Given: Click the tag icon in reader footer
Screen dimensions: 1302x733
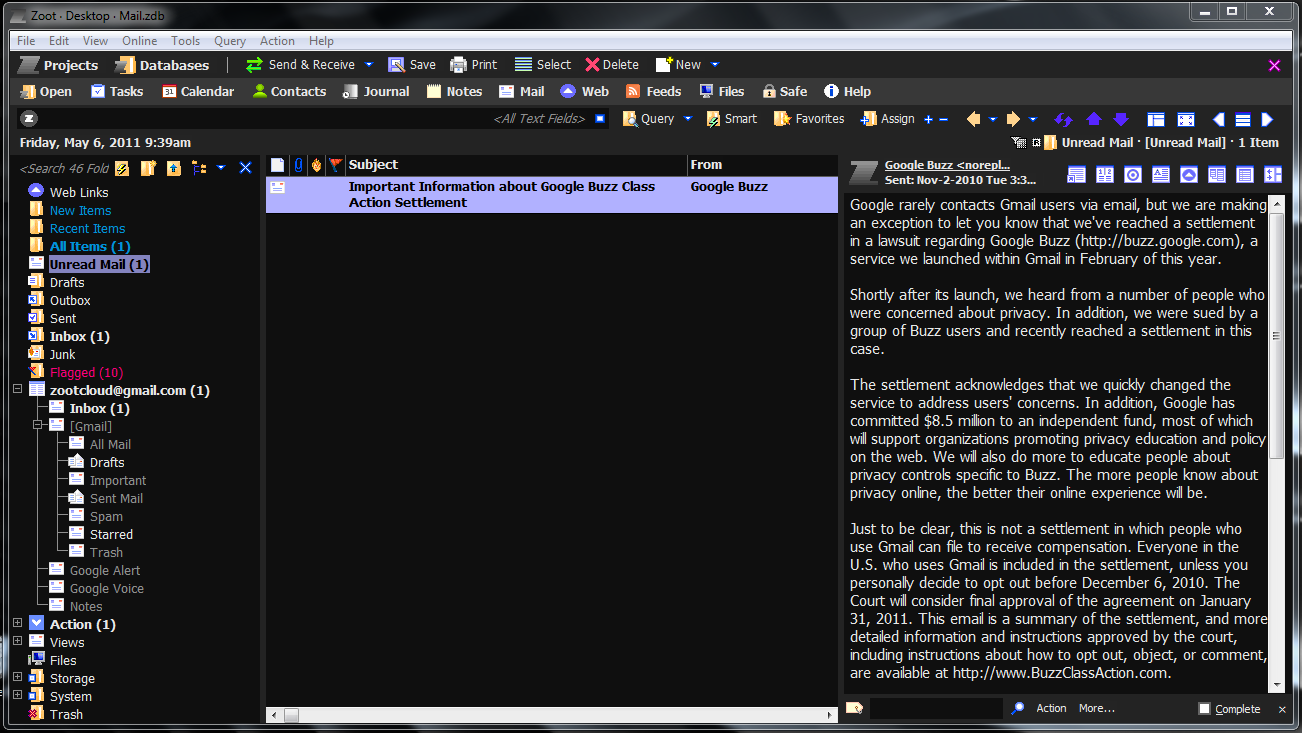Looking at the screenshot, I should pyautogui.click(x=854, y=708).
